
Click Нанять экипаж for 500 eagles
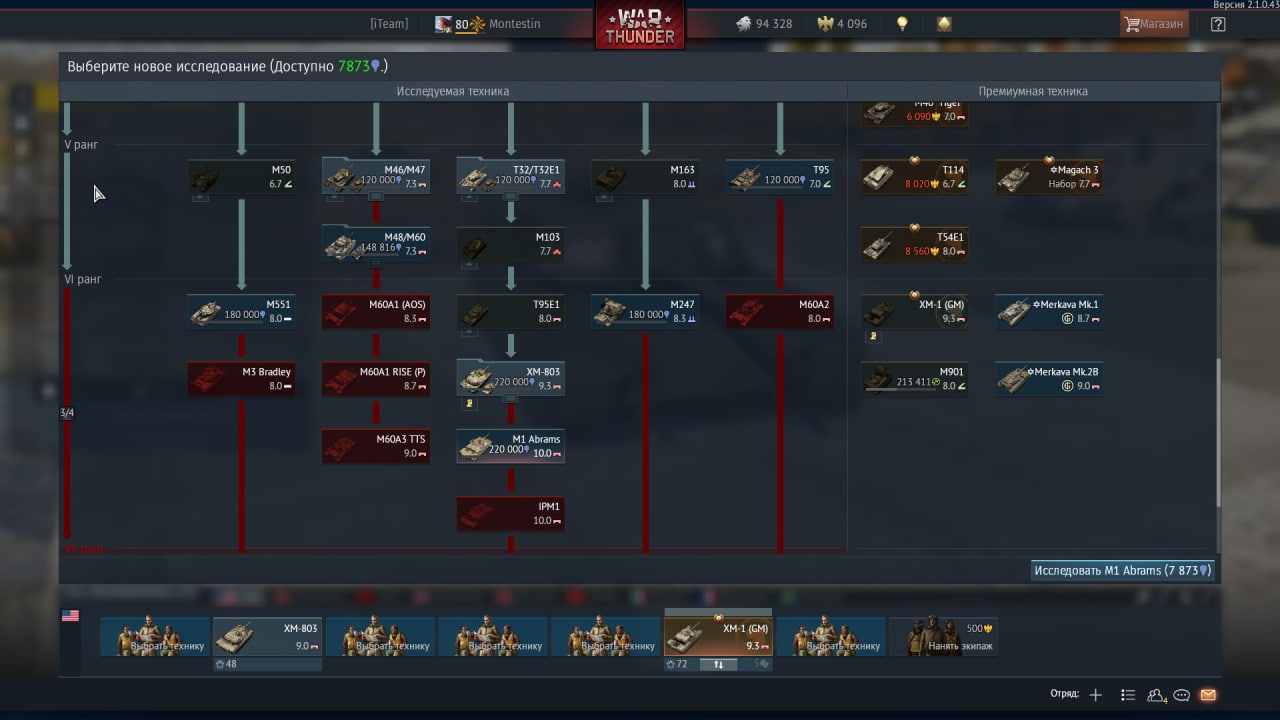(943, 637)
